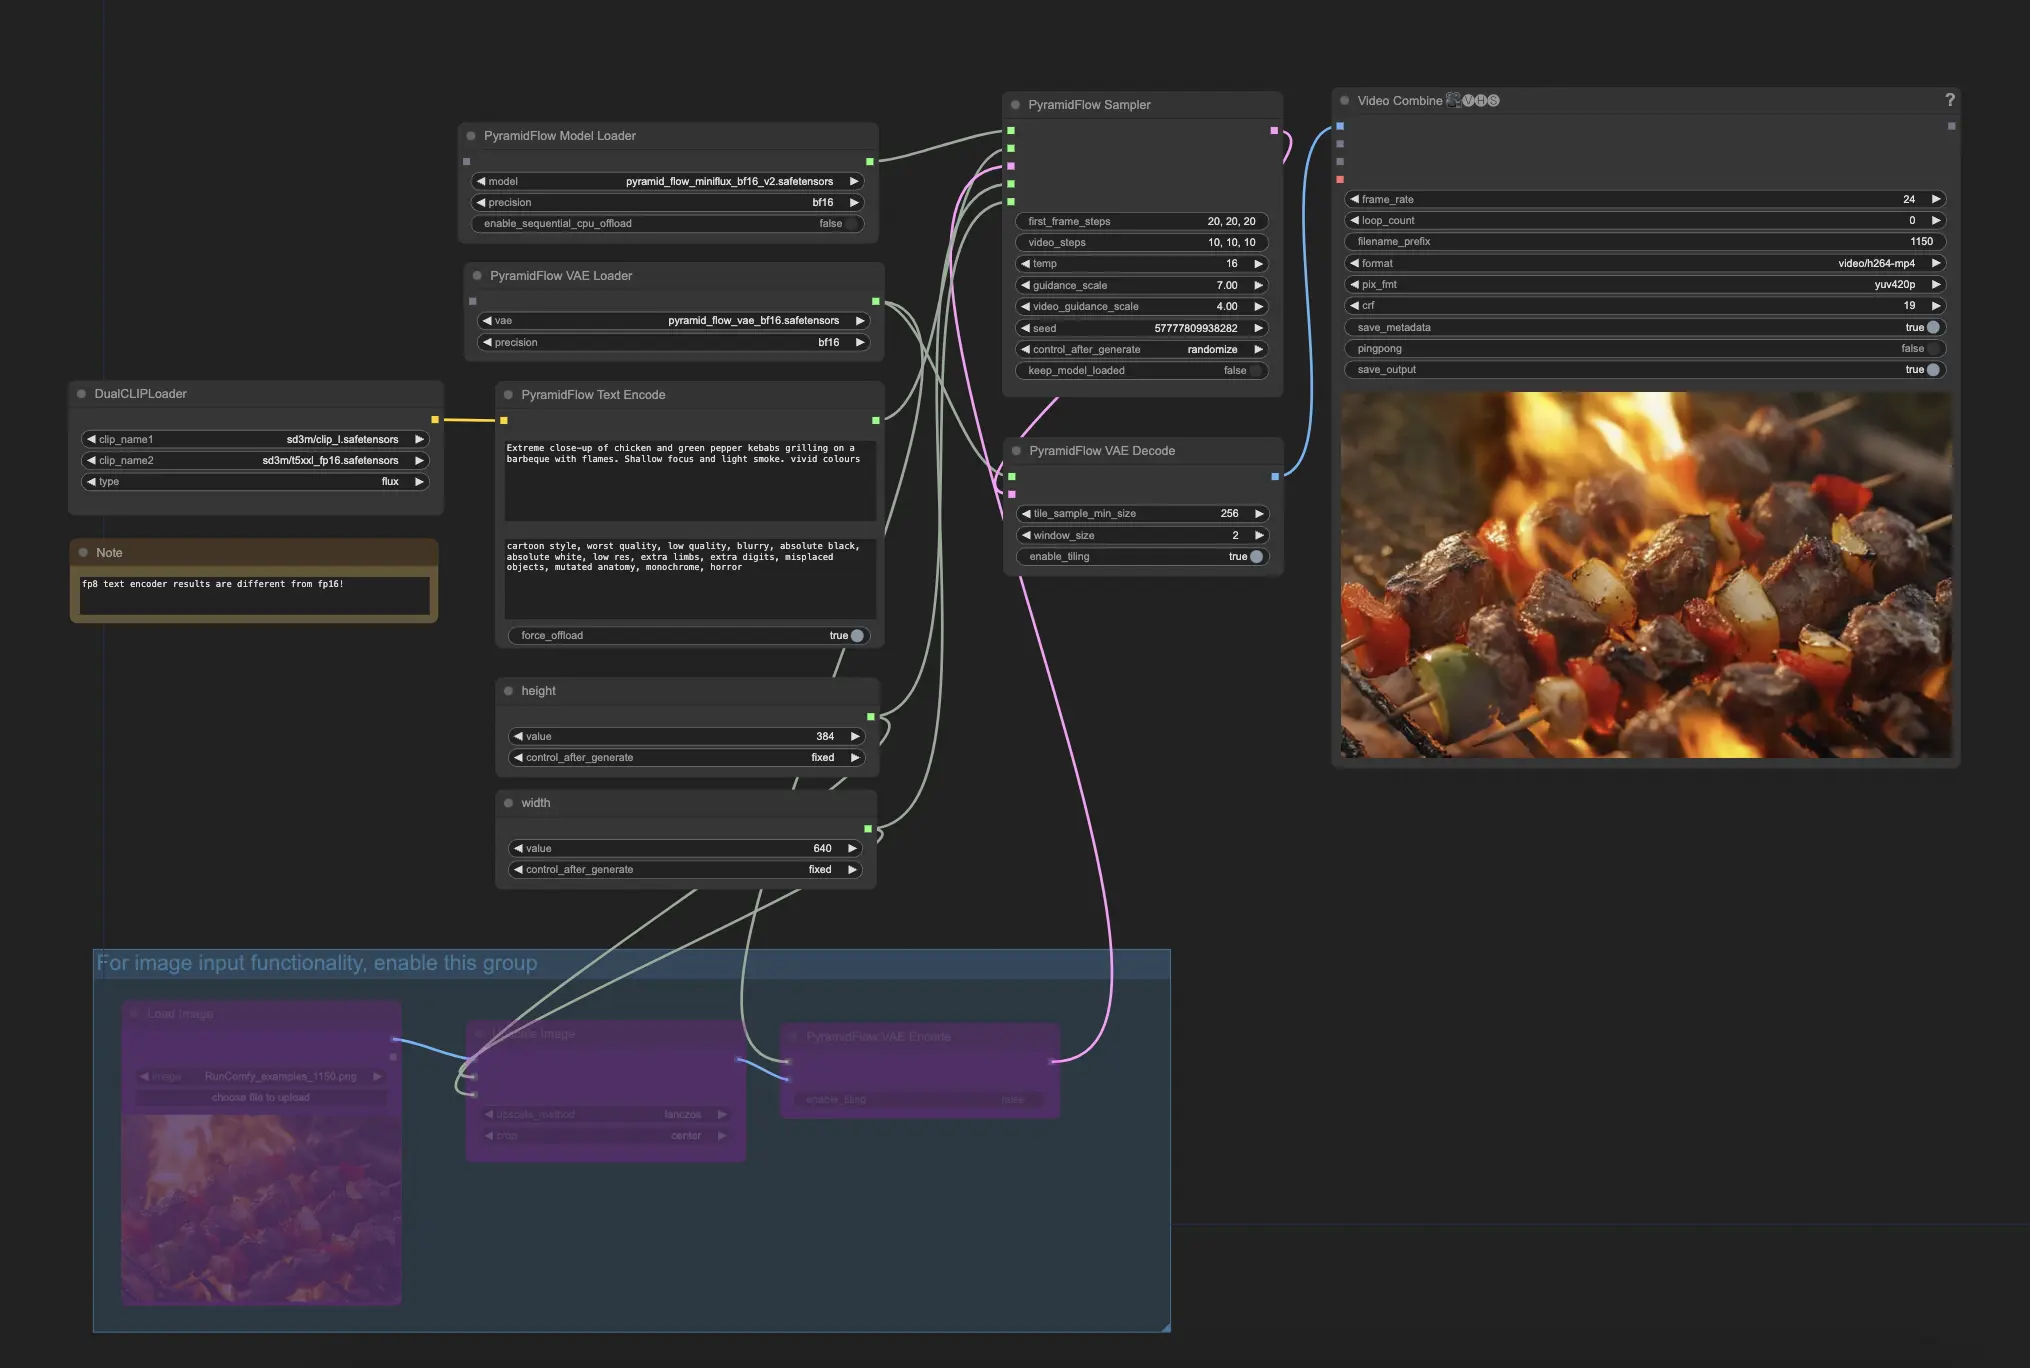
Task: Toggle enable_sequential_cpu_offload in Model Loader
Action: [x=668, y=224]
